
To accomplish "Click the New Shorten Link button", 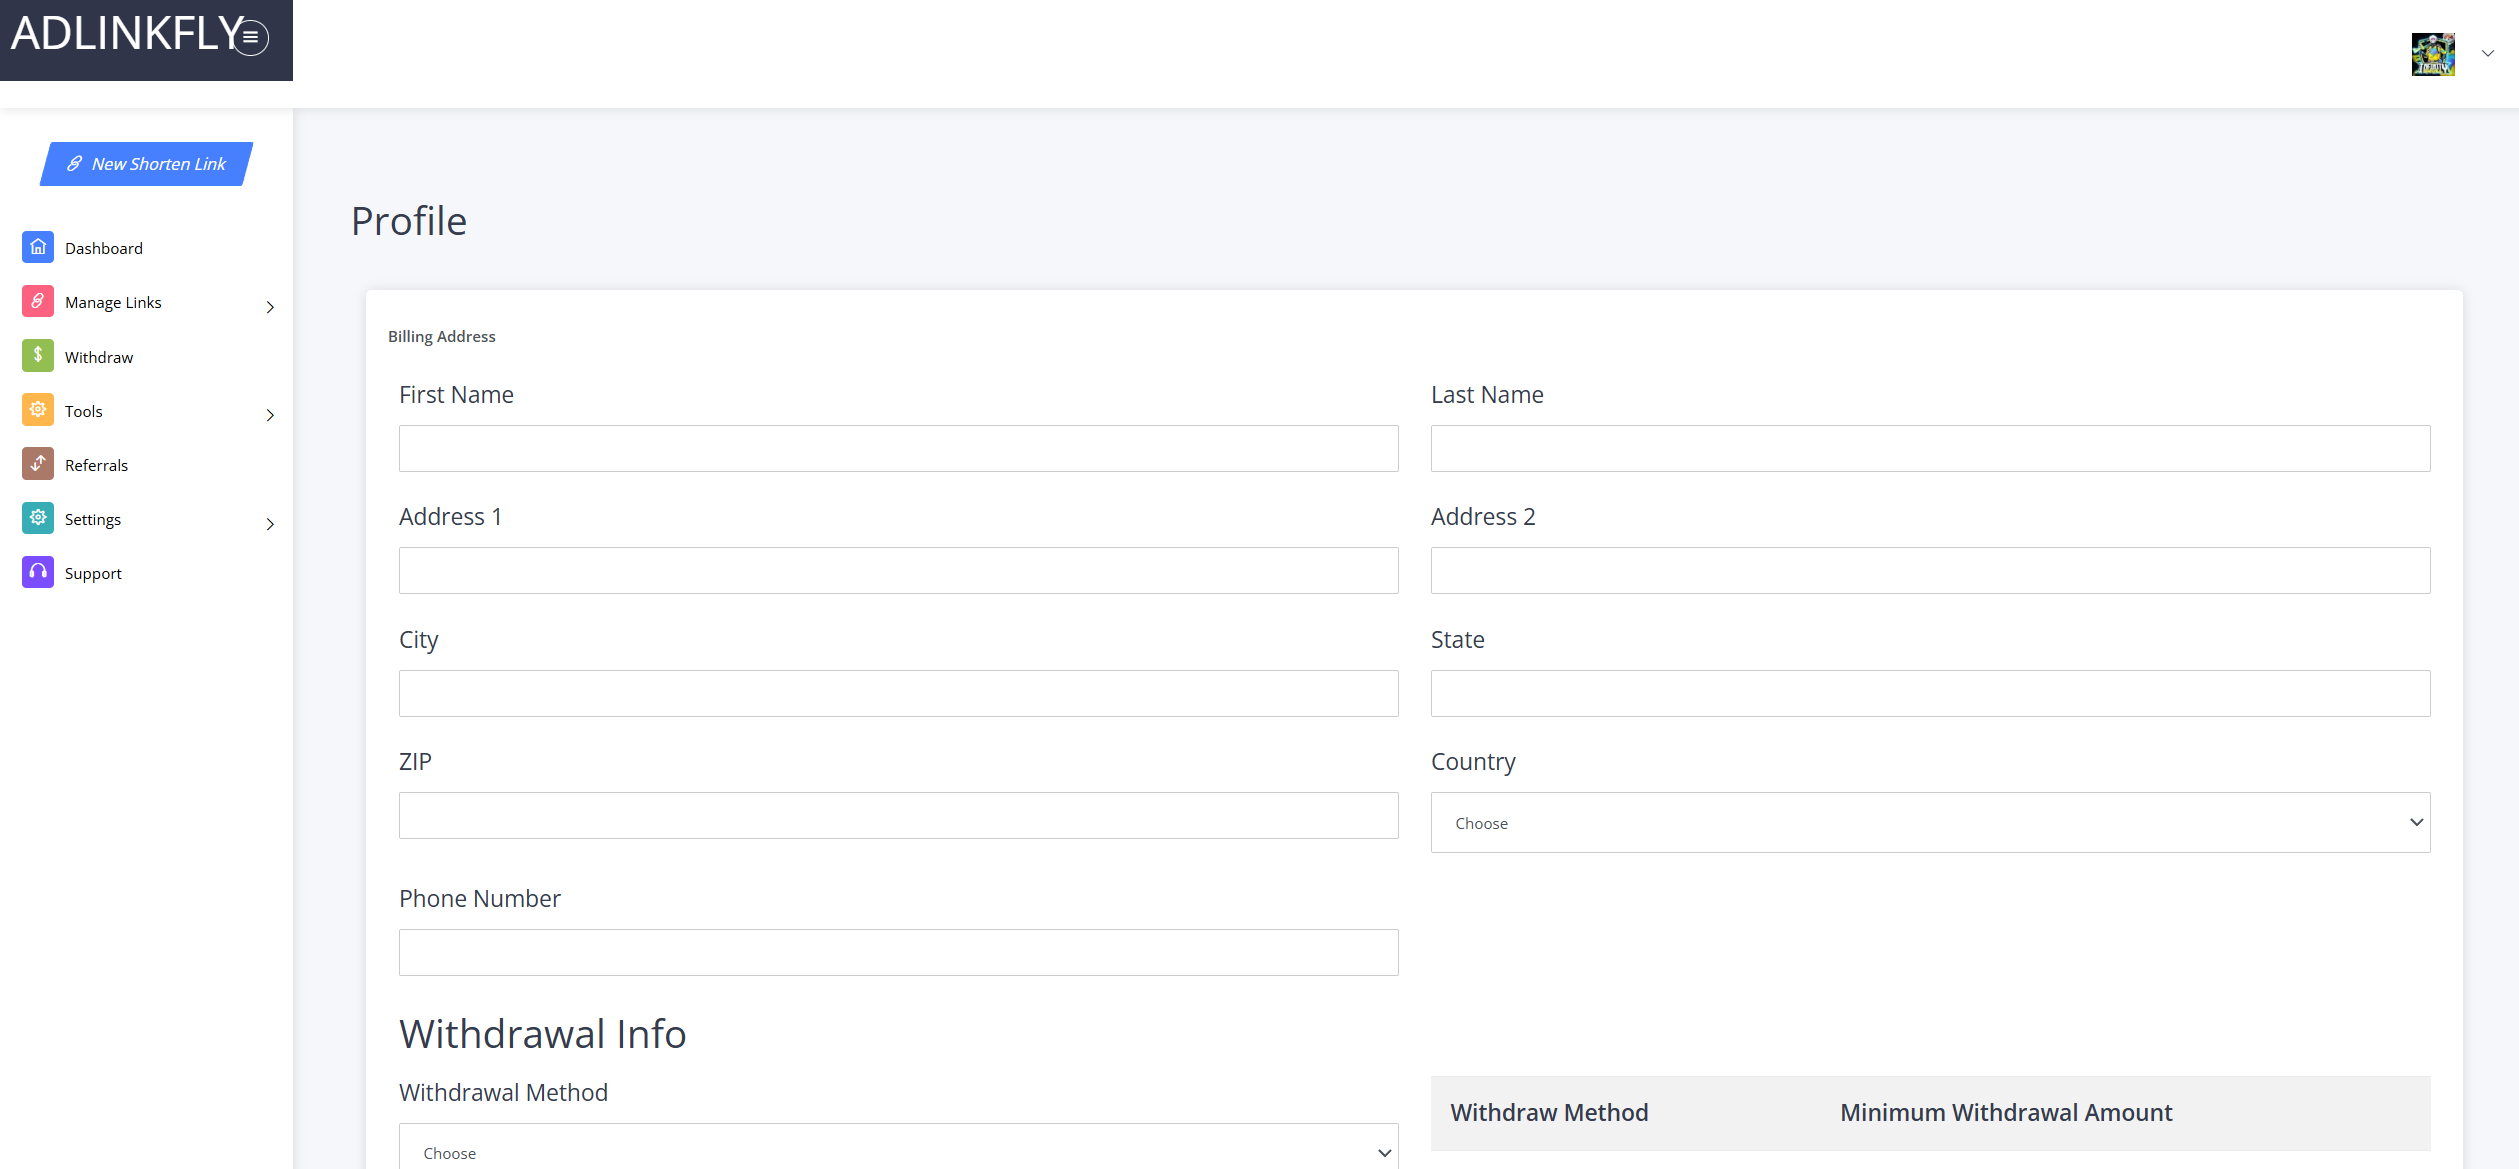I will [146, 164].
